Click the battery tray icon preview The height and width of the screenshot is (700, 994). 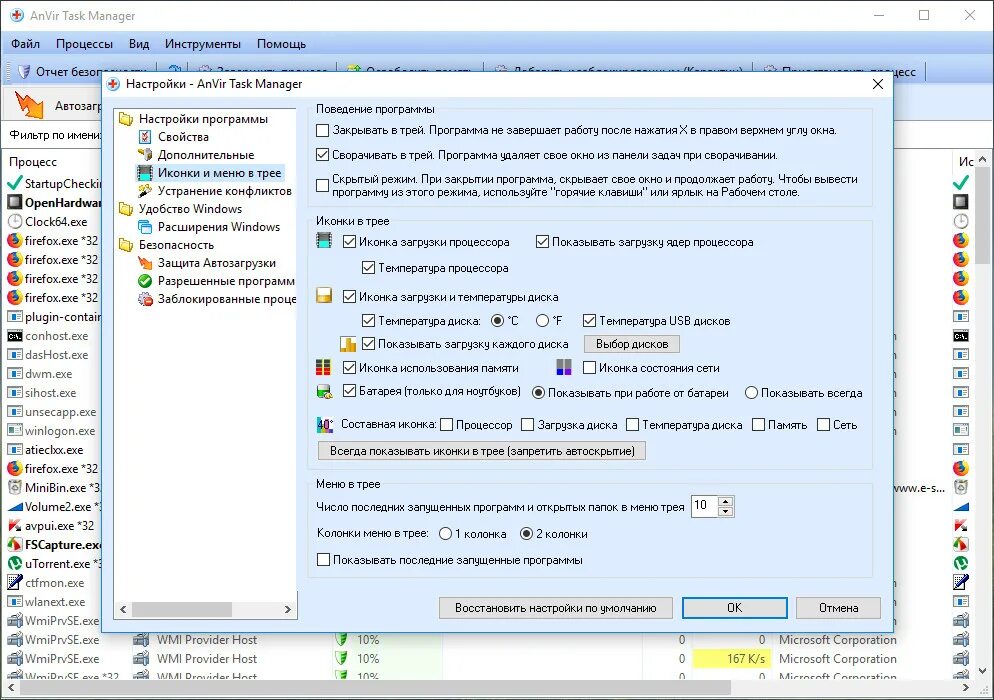click(x=323, y=392)
